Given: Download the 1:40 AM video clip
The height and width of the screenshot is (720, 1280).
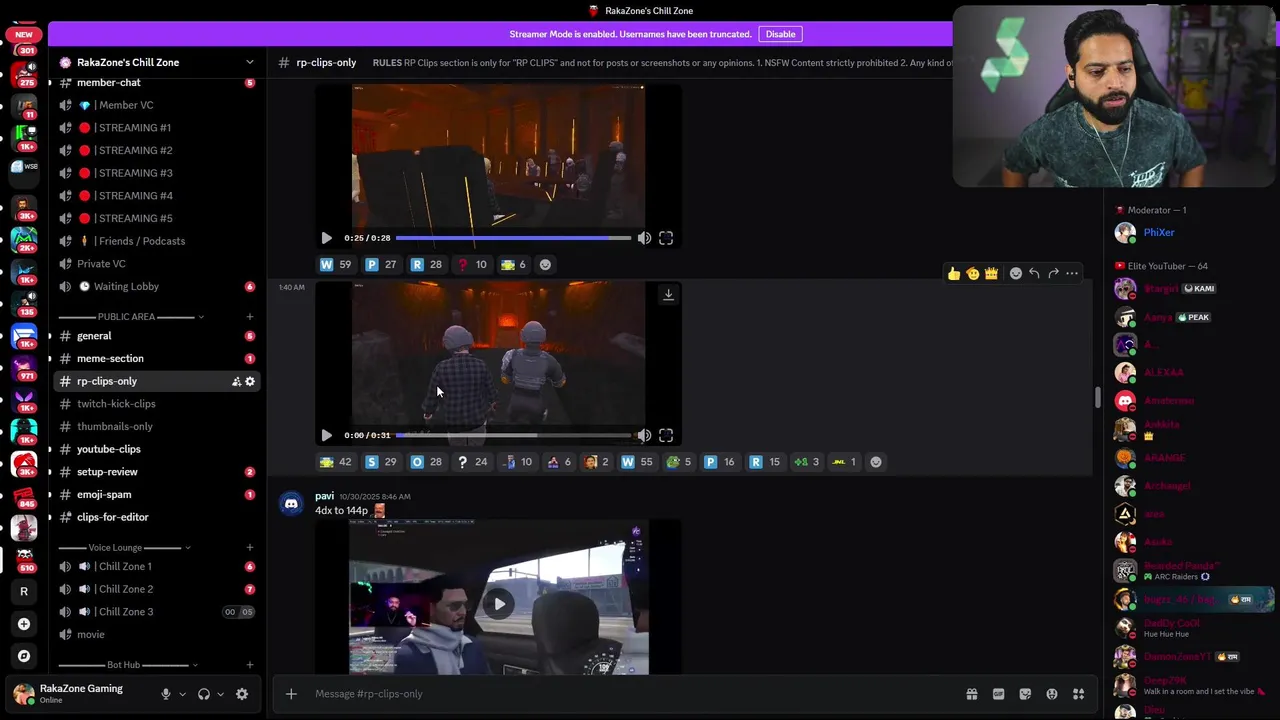Looking at the screenshot, I should pyautogui.click(x=668, y=294).
